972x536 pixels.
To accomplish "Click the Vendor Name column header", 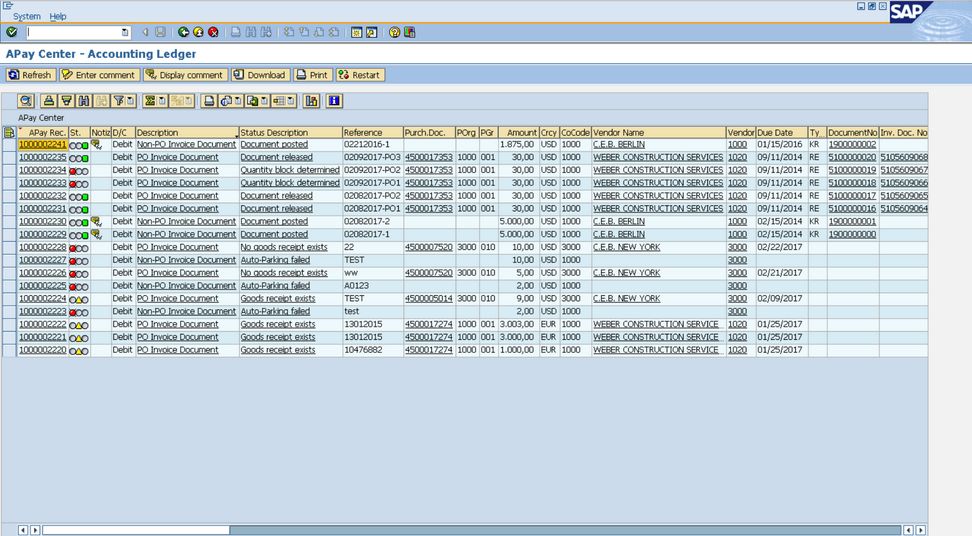I will pyautogui.click(x=659, y=132).
